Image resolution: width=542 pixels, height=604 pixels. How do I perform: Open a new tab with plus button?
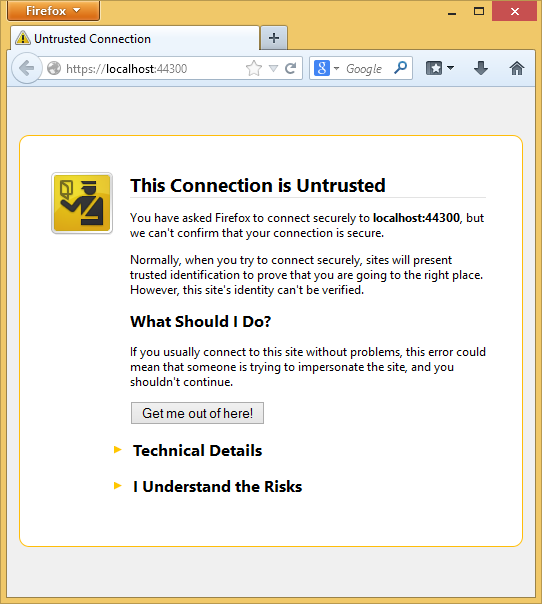tap(274, 38)
